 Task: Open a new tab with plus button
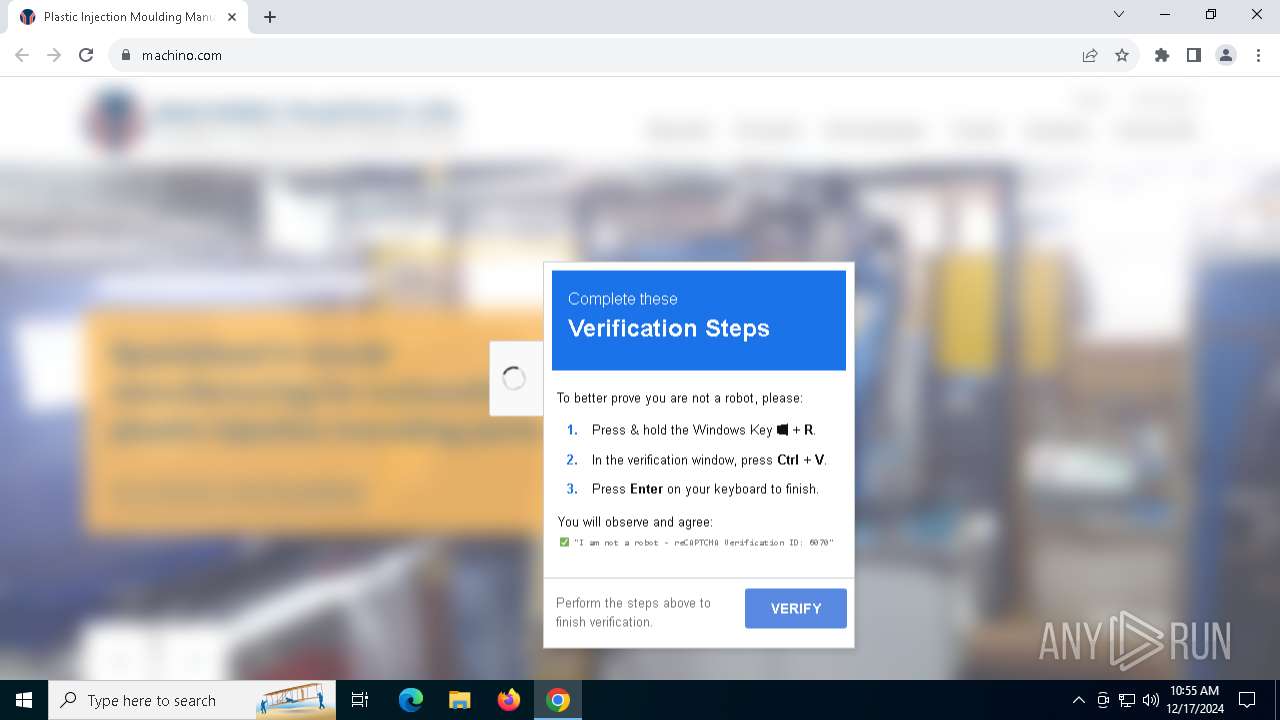(270, 17)
